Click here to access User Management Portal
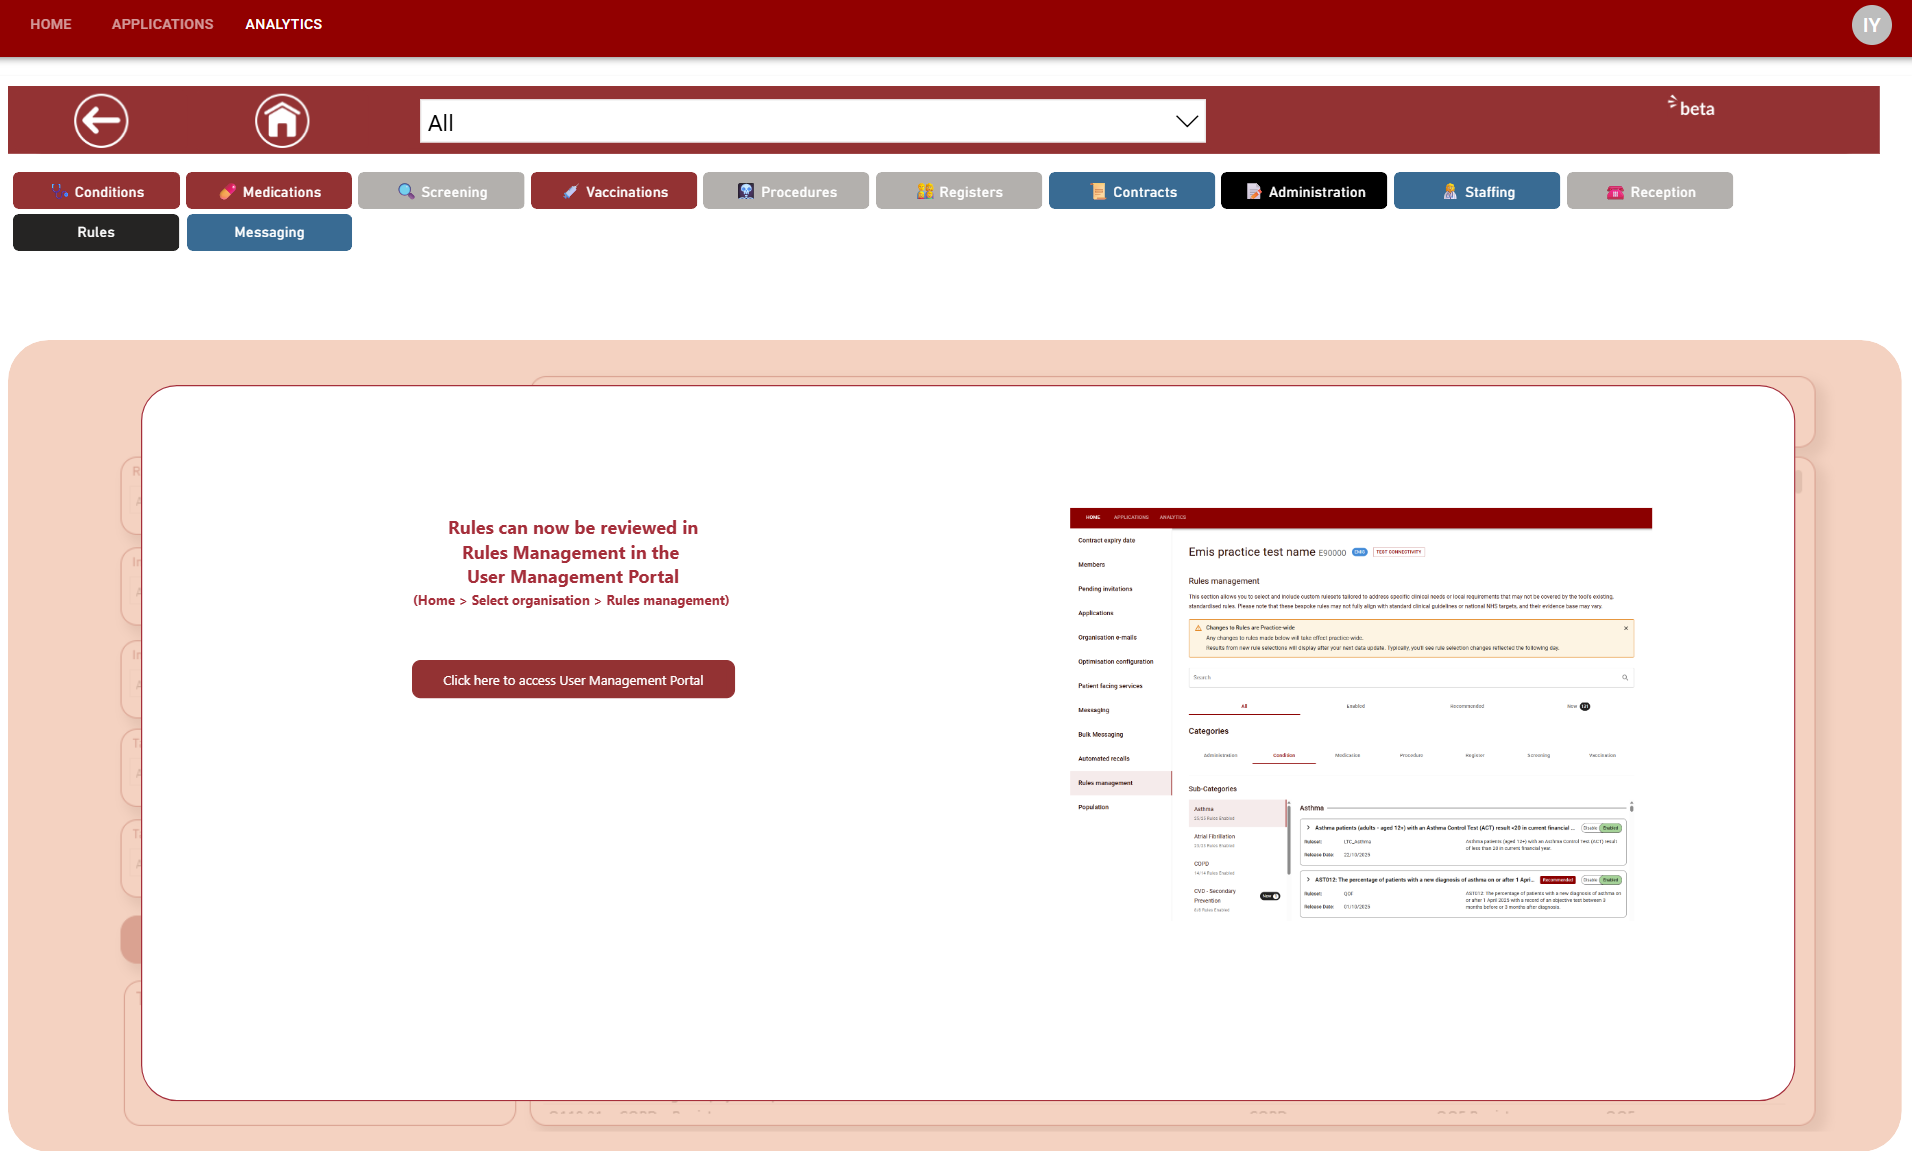 573,680
